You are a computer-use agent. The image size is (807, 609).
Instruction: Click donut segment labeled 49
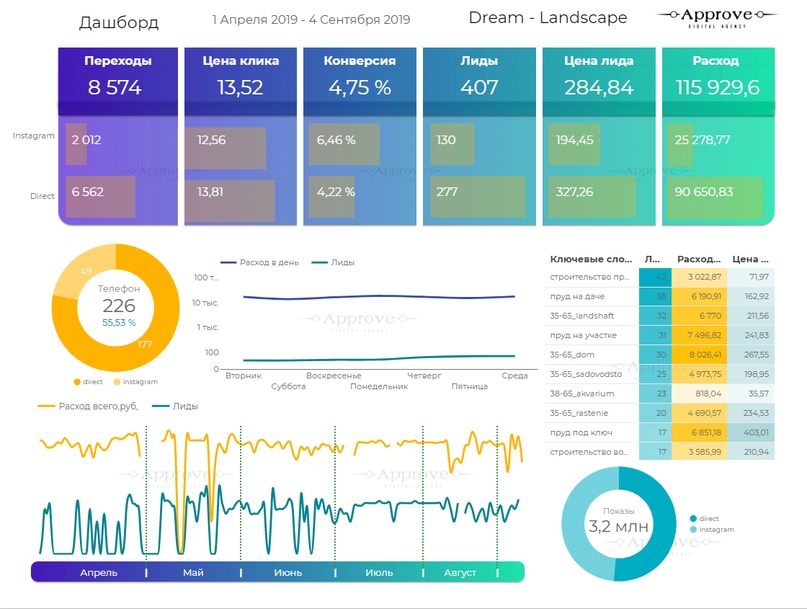(x=86, y=271)
